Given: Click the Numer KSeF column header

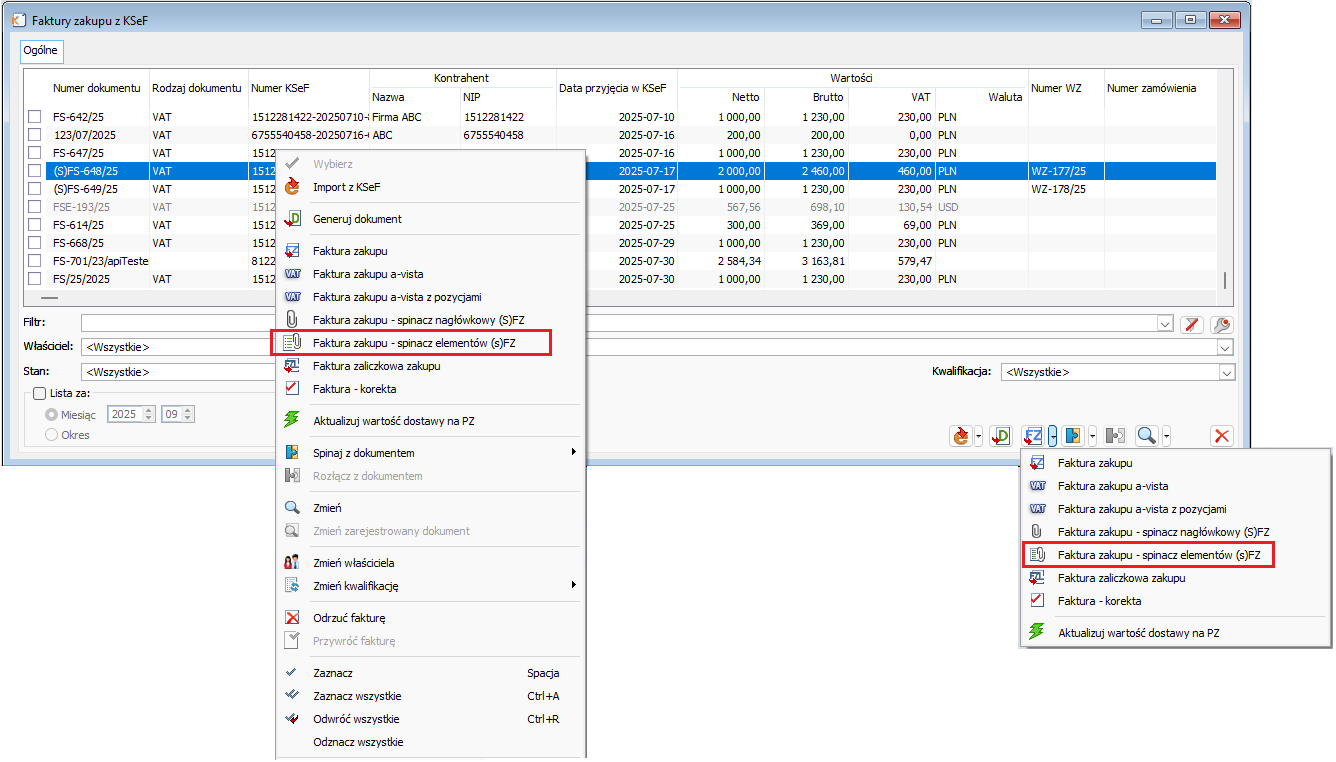Looking at the screenshot, I should tap(280, 88).
